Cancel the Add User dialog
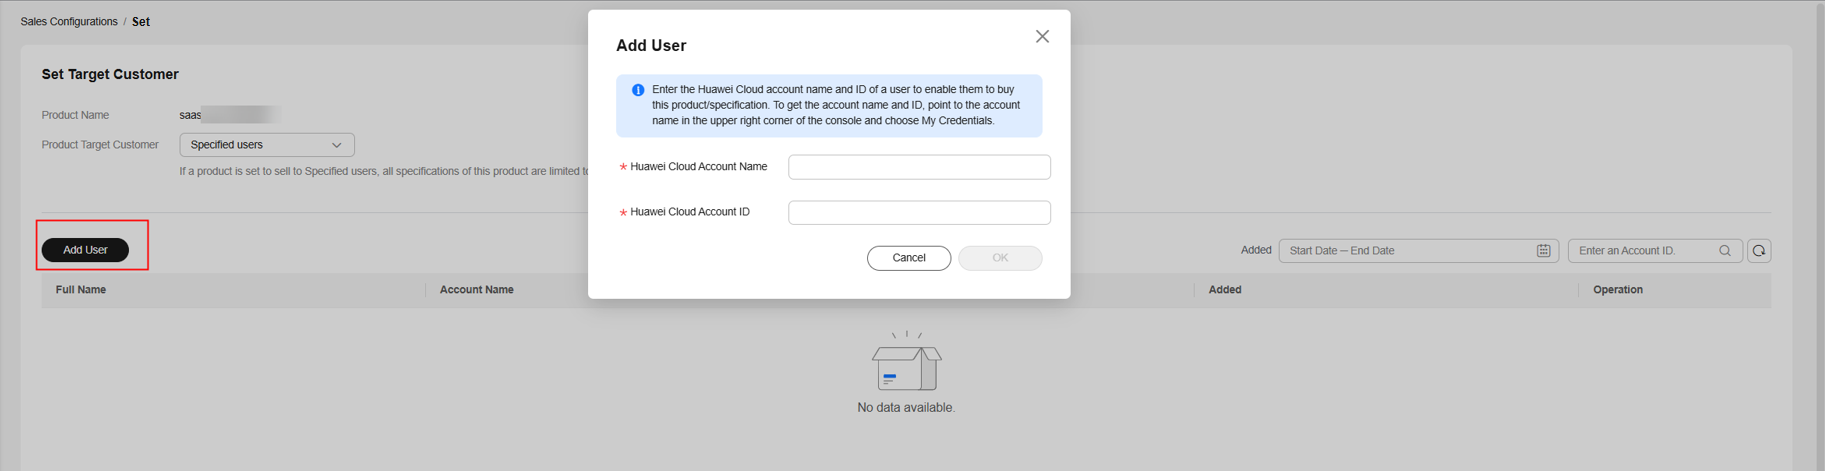Screen dimensions: 1825x471 tap(908, 258)
